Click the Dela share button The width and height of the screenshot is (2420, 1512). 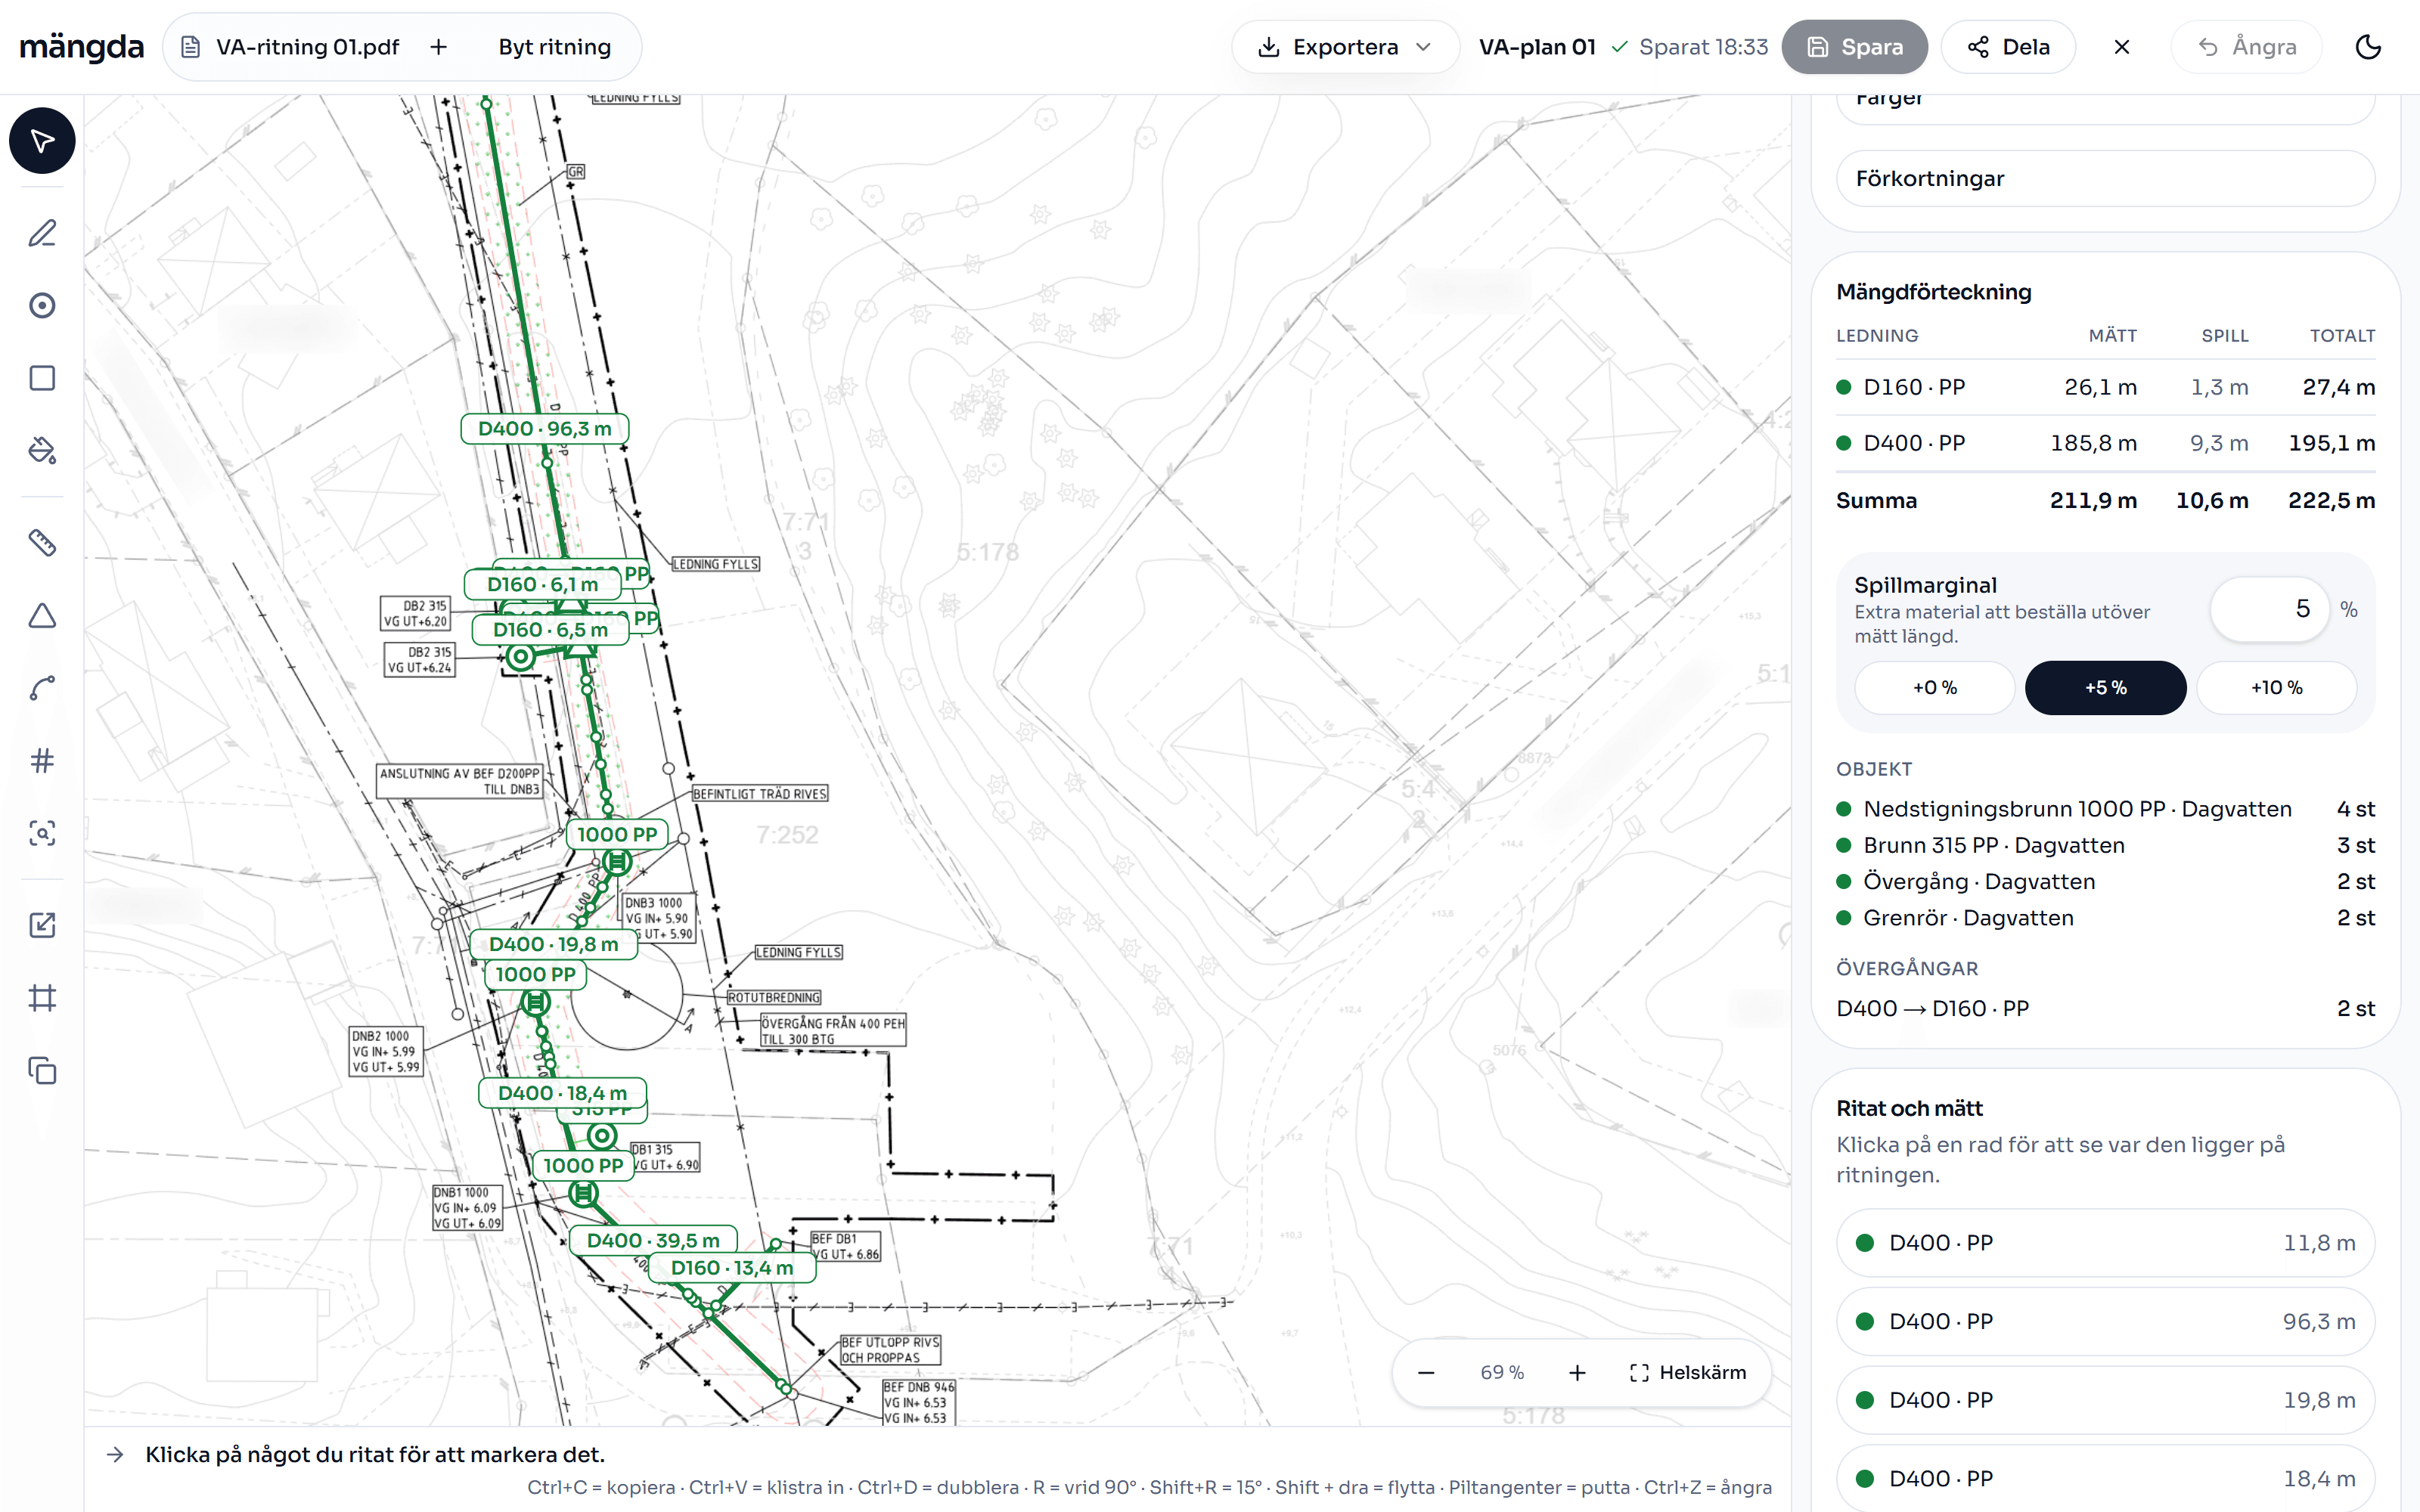[2008, 47]
